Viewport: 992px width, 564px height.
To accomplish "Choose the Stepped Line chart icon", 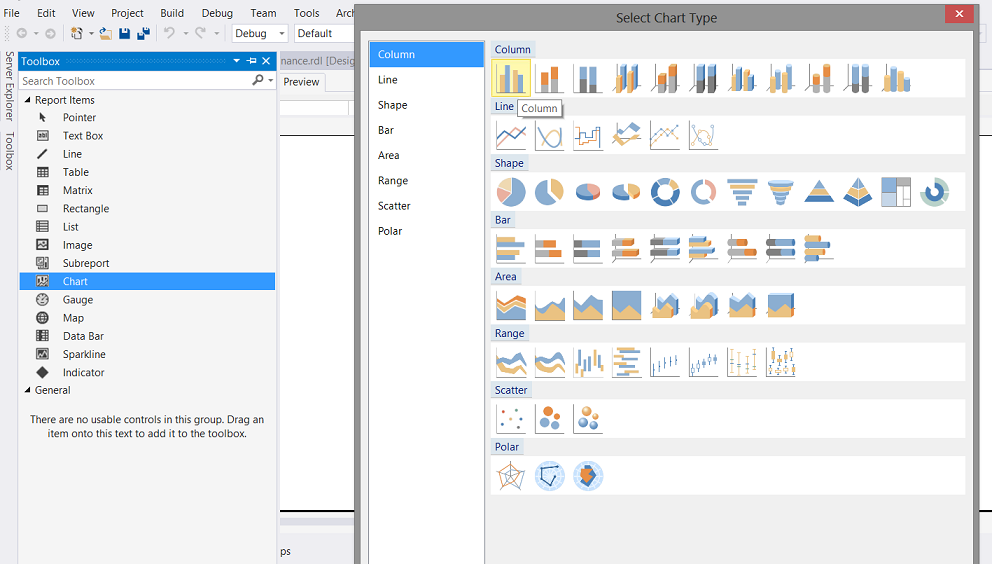I will (588, 135).
